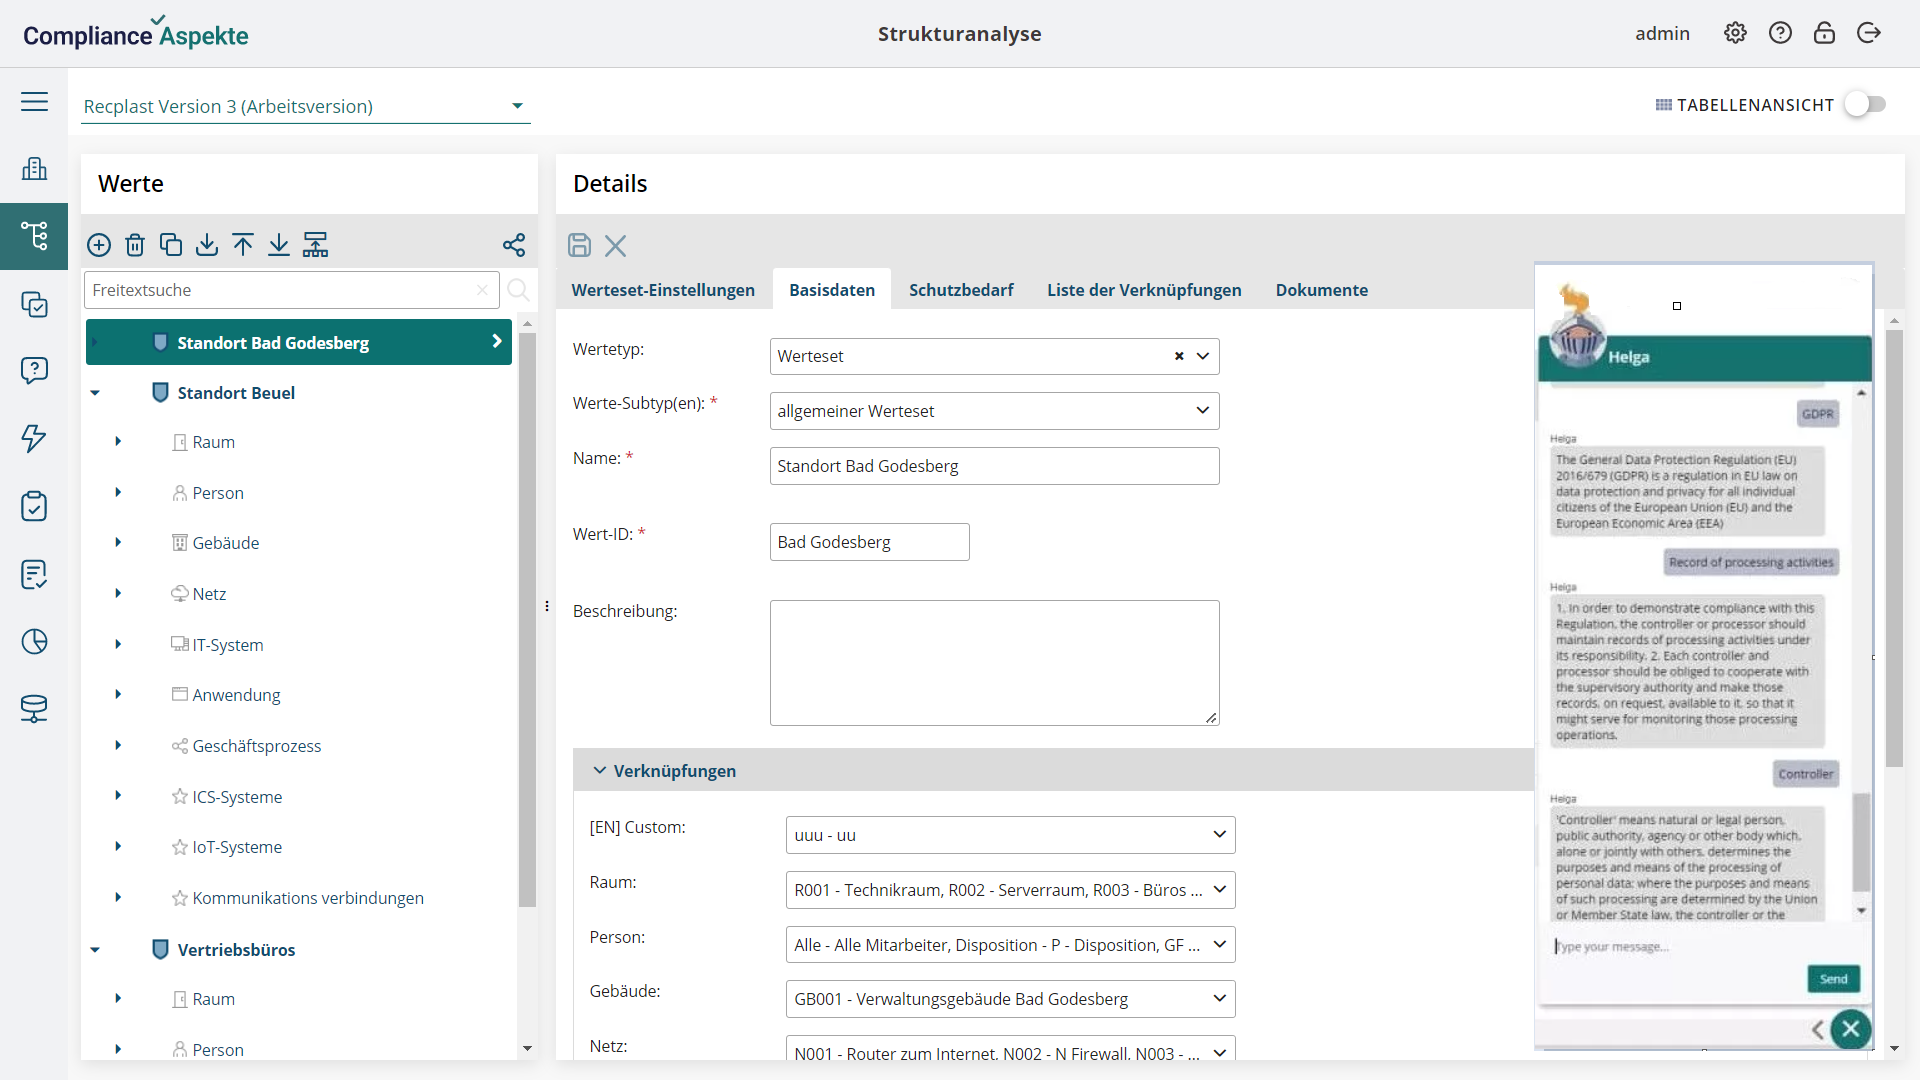
Task: Clear the Wertetyp selection with the x
Action: click(x=1179, y=356)
